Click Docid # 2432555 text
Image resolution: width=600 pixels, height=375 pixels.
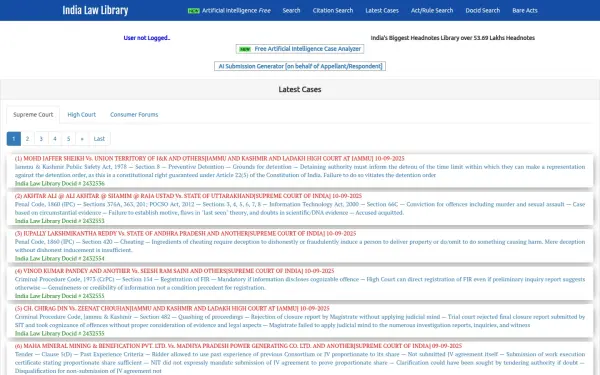(60, 296)
